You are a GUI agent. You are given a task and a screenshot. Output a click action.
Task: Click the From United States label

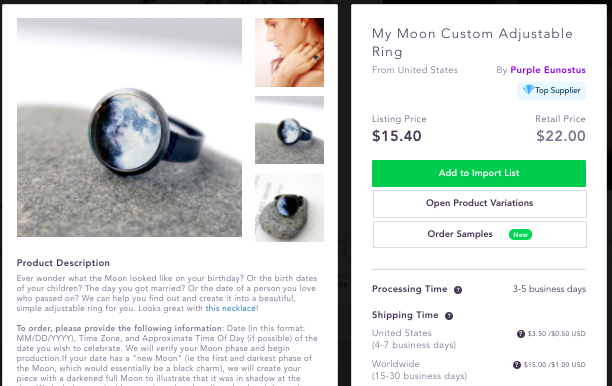coord(415,70)
